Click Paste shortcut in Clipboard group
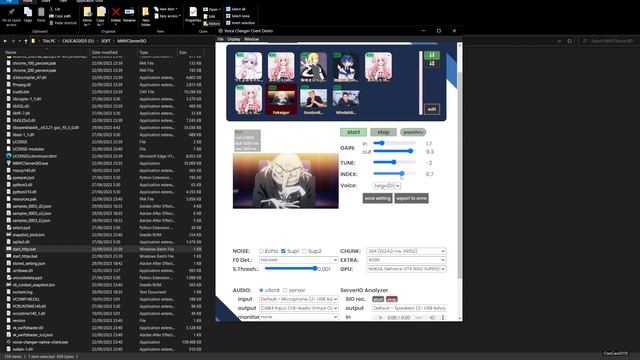The height and width of the screenshot is (360, 640). tap(62, 23)
